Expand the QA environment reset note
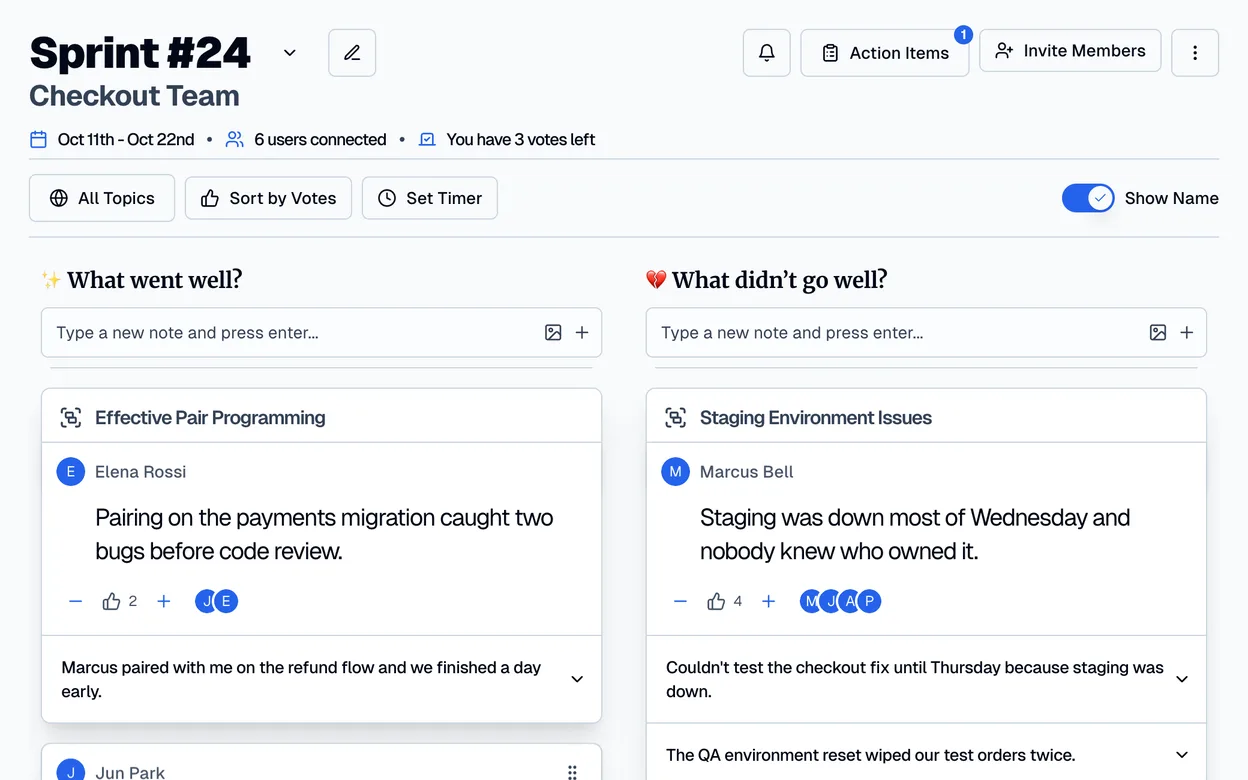 click(1182, 755)
